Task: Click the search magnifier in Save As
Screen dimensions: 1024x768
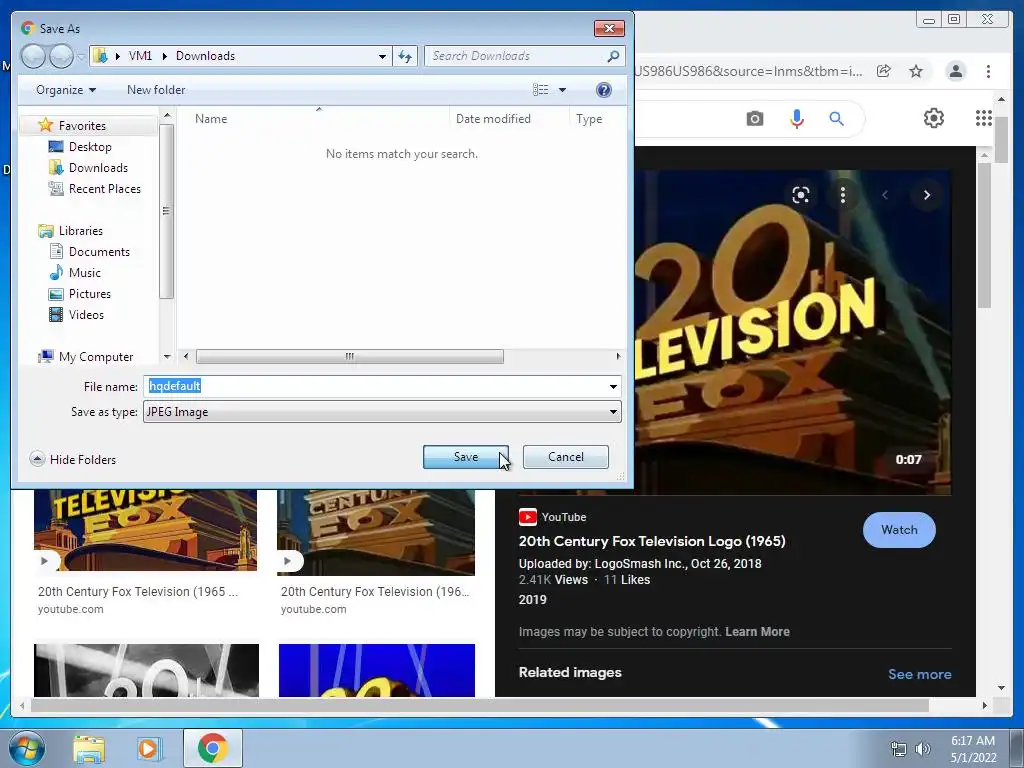Action: pos(613,56)
